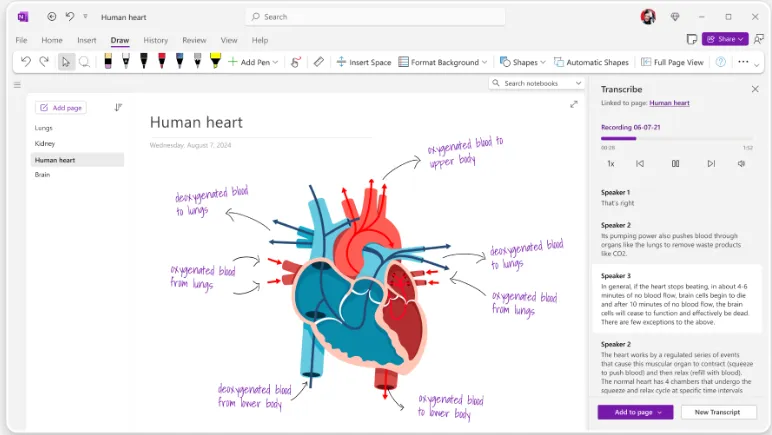Choose the blue pen
Viewport: 772px width, 435px height.
pos(180,62)
